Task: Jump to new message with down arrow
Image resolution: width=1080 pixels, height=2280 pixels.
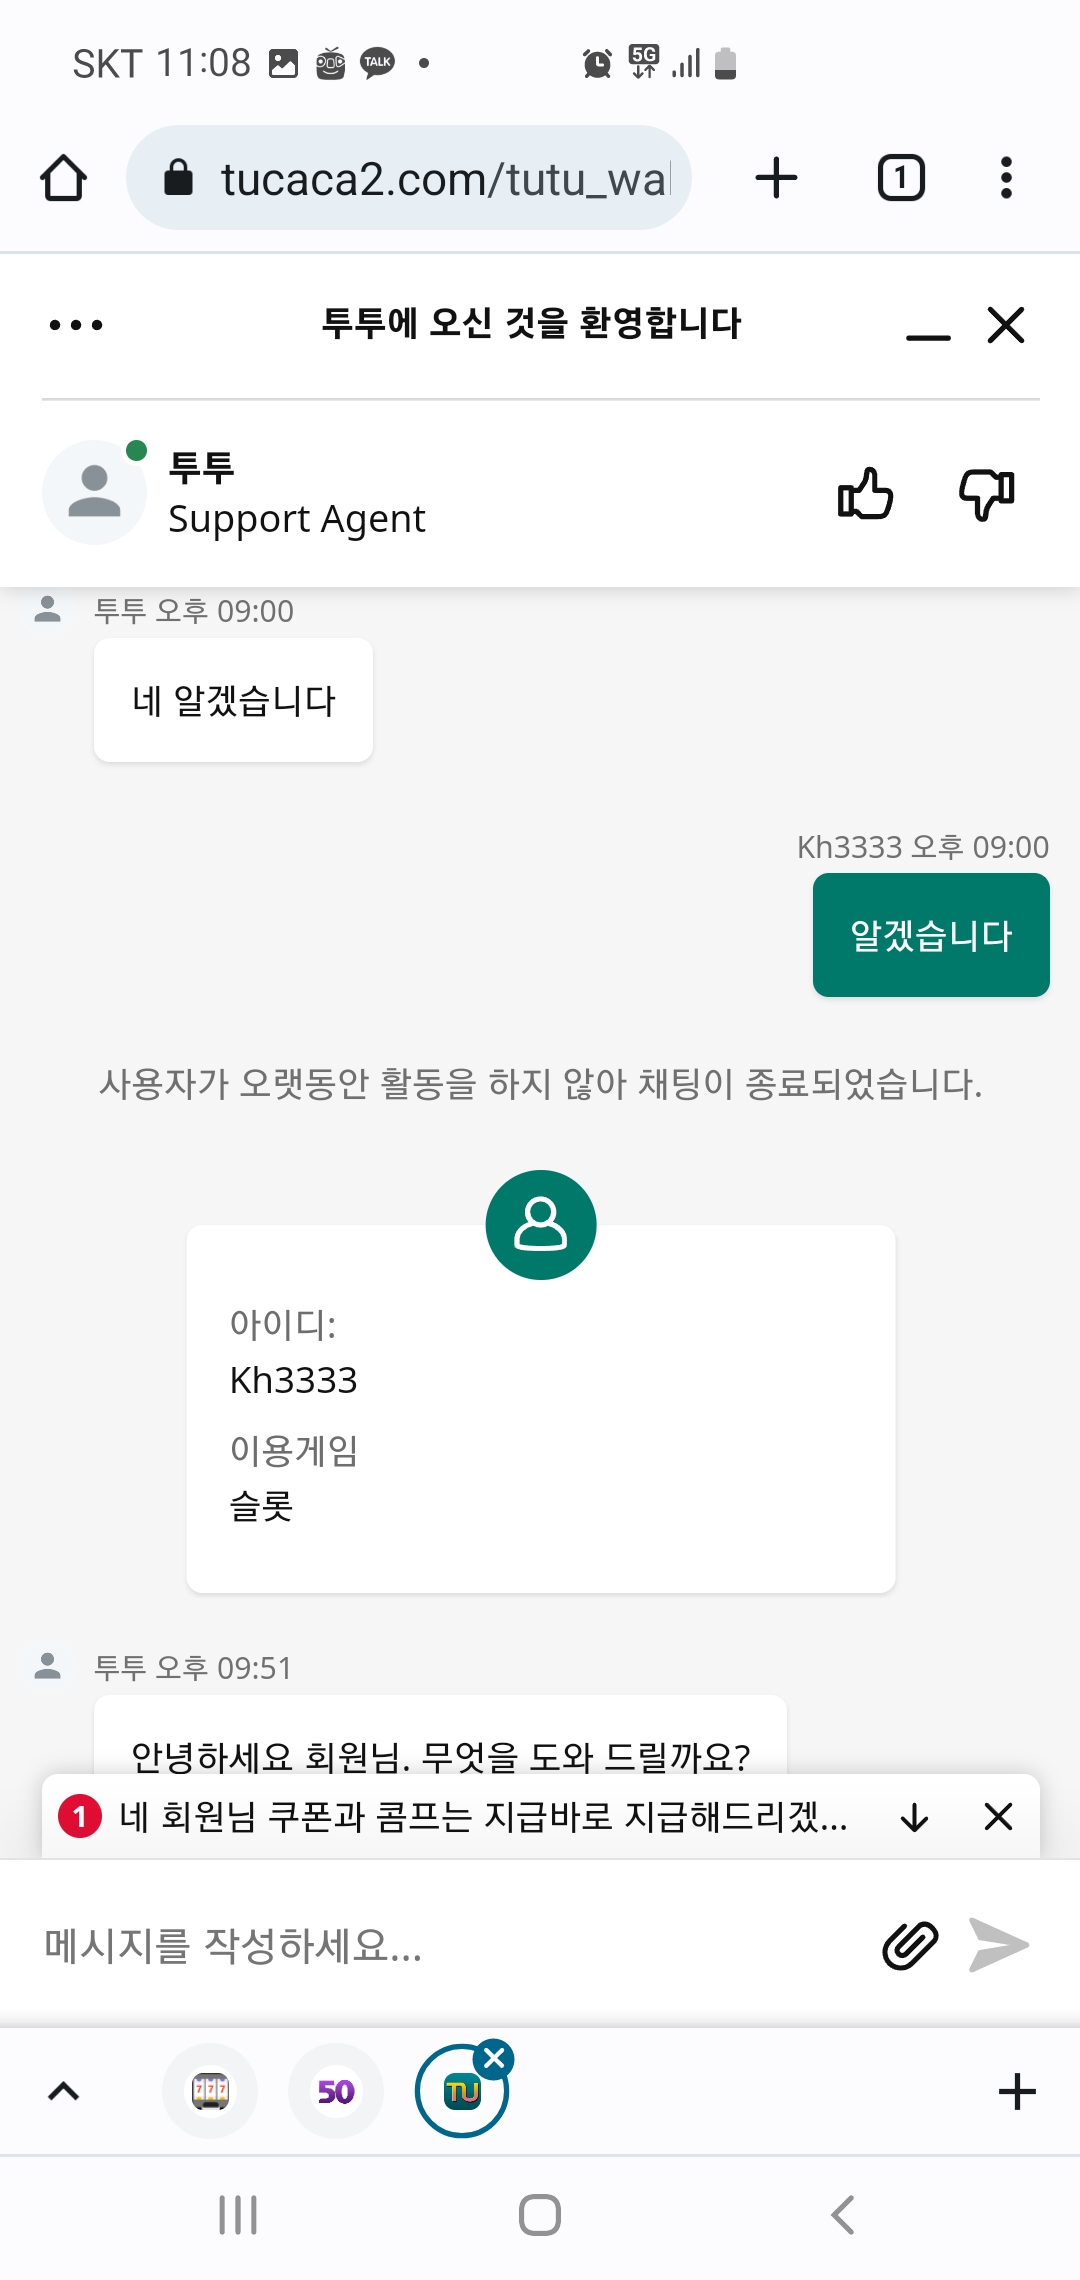Action: tap(914, 1817)
